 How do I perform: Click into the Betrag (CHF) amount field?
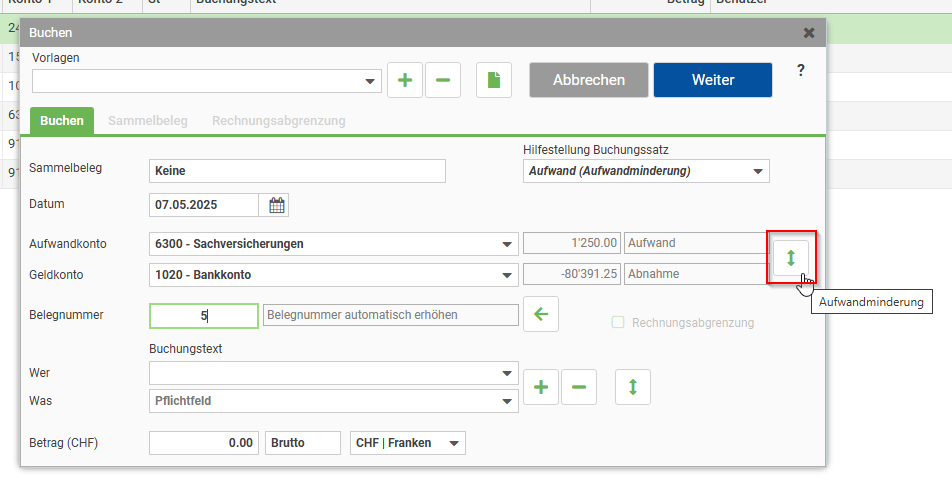(x=204, y=443)
